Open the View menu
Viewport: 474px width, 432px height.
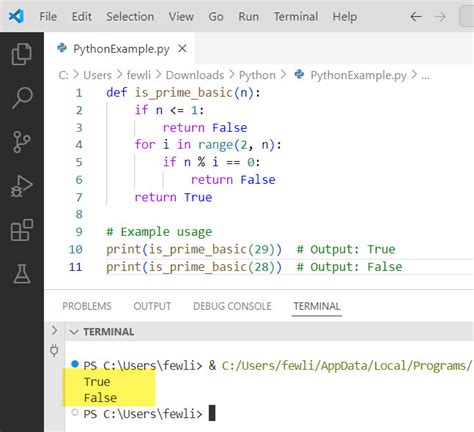pos(181,16)
